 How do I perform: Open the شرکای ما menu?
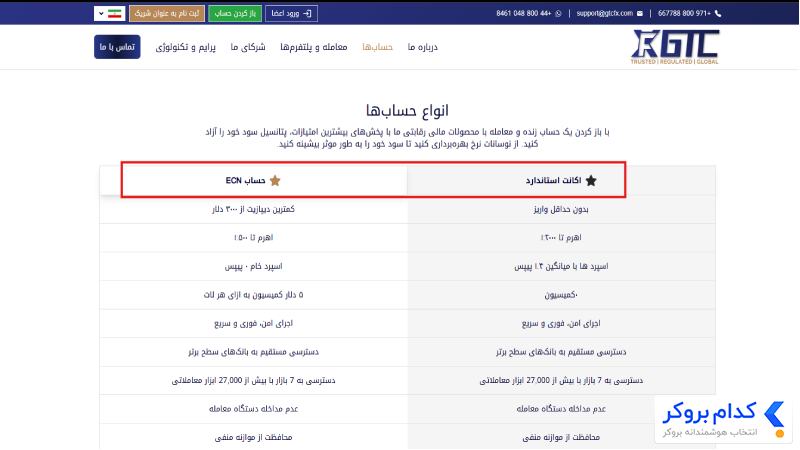click(248, 47)
